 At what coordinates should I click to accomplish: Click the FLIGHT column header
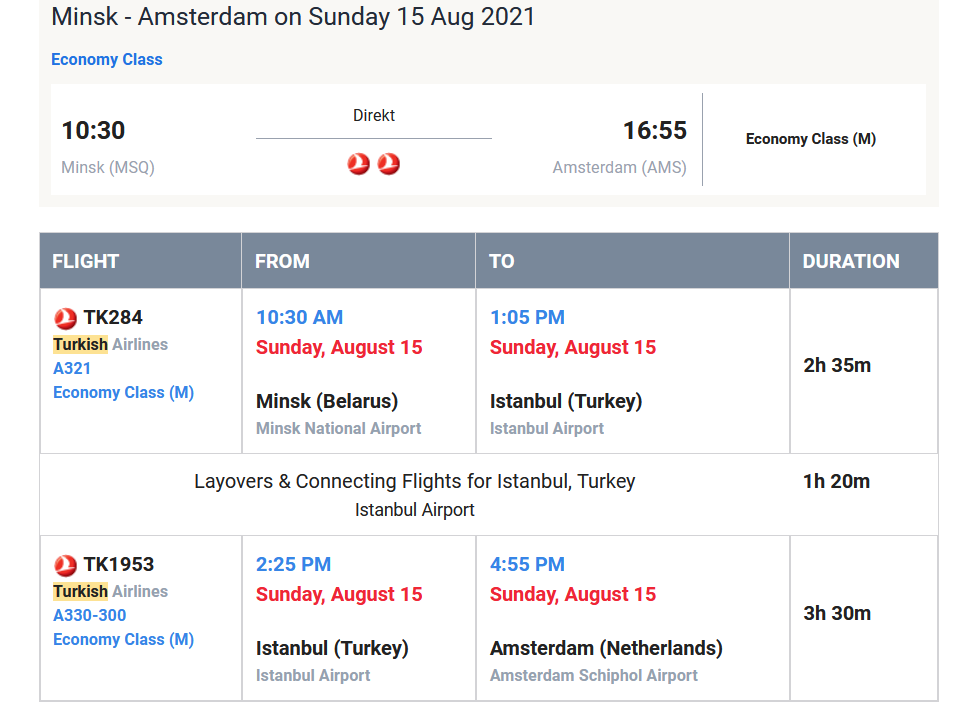tap(141, 261)
